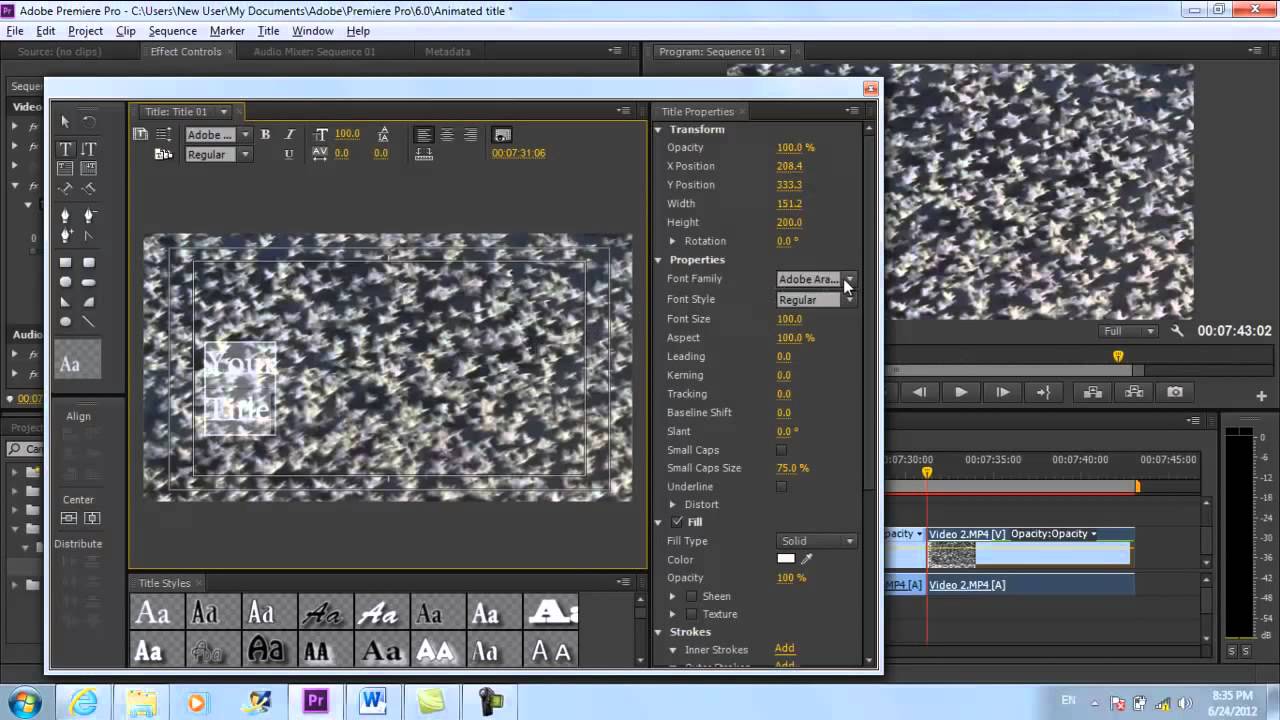Select the Rotation tool in Titler
This screenshot has height=720, width=1280.
pyautogui.click(x=89, y=121)
